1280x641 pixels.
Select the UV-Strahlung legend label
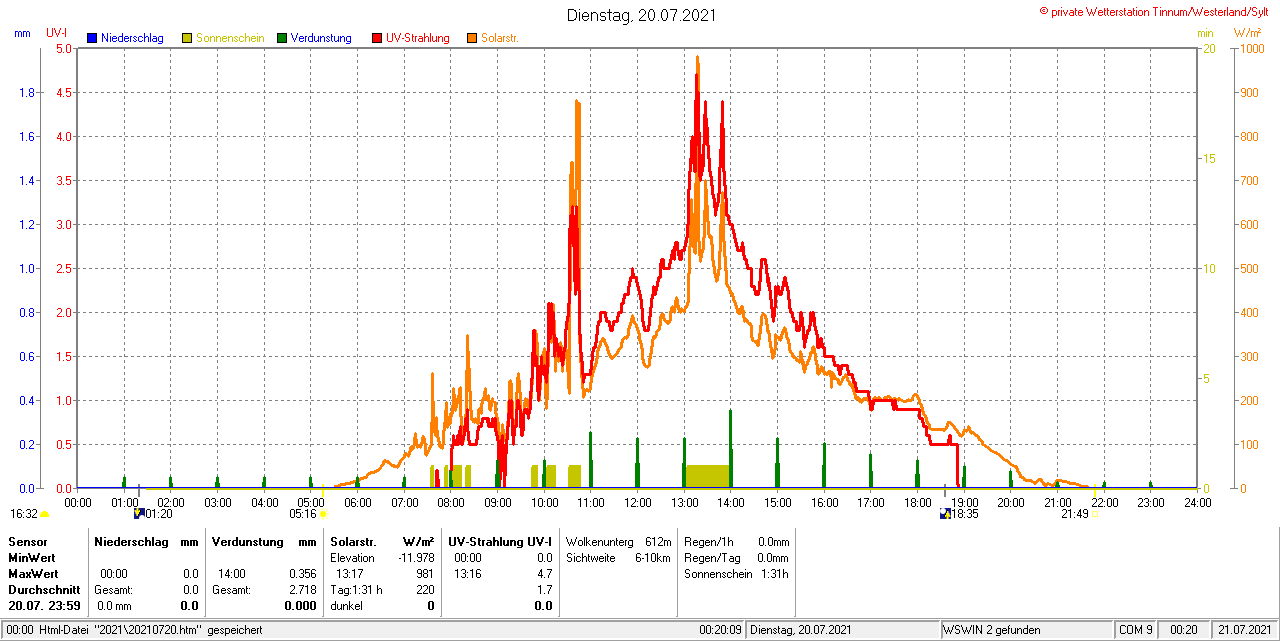click(x=418, y=38)
